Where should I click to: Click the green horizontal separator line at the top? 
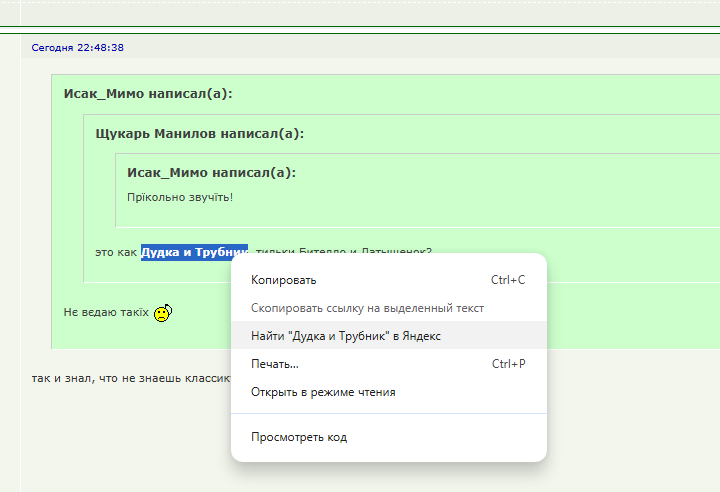360,27
